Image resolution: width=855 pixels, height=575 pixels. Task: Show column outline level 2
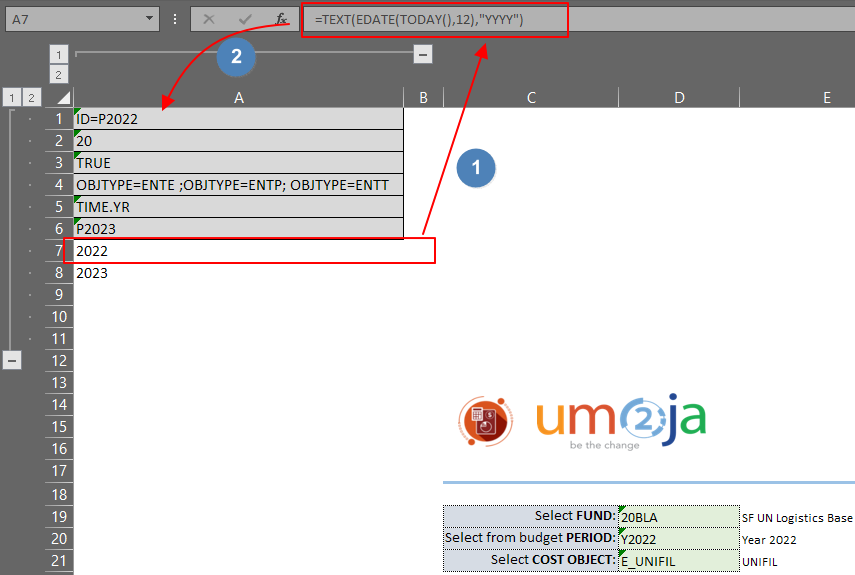point(59,75)
